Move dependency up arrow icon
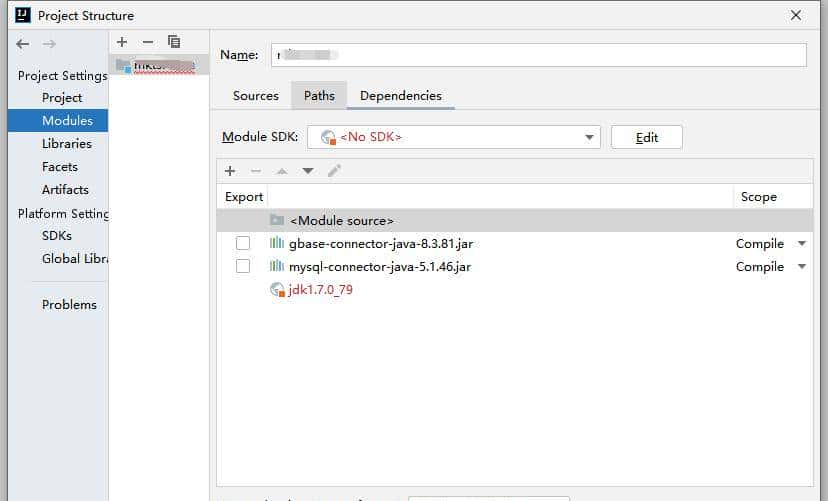 (282, 171)
